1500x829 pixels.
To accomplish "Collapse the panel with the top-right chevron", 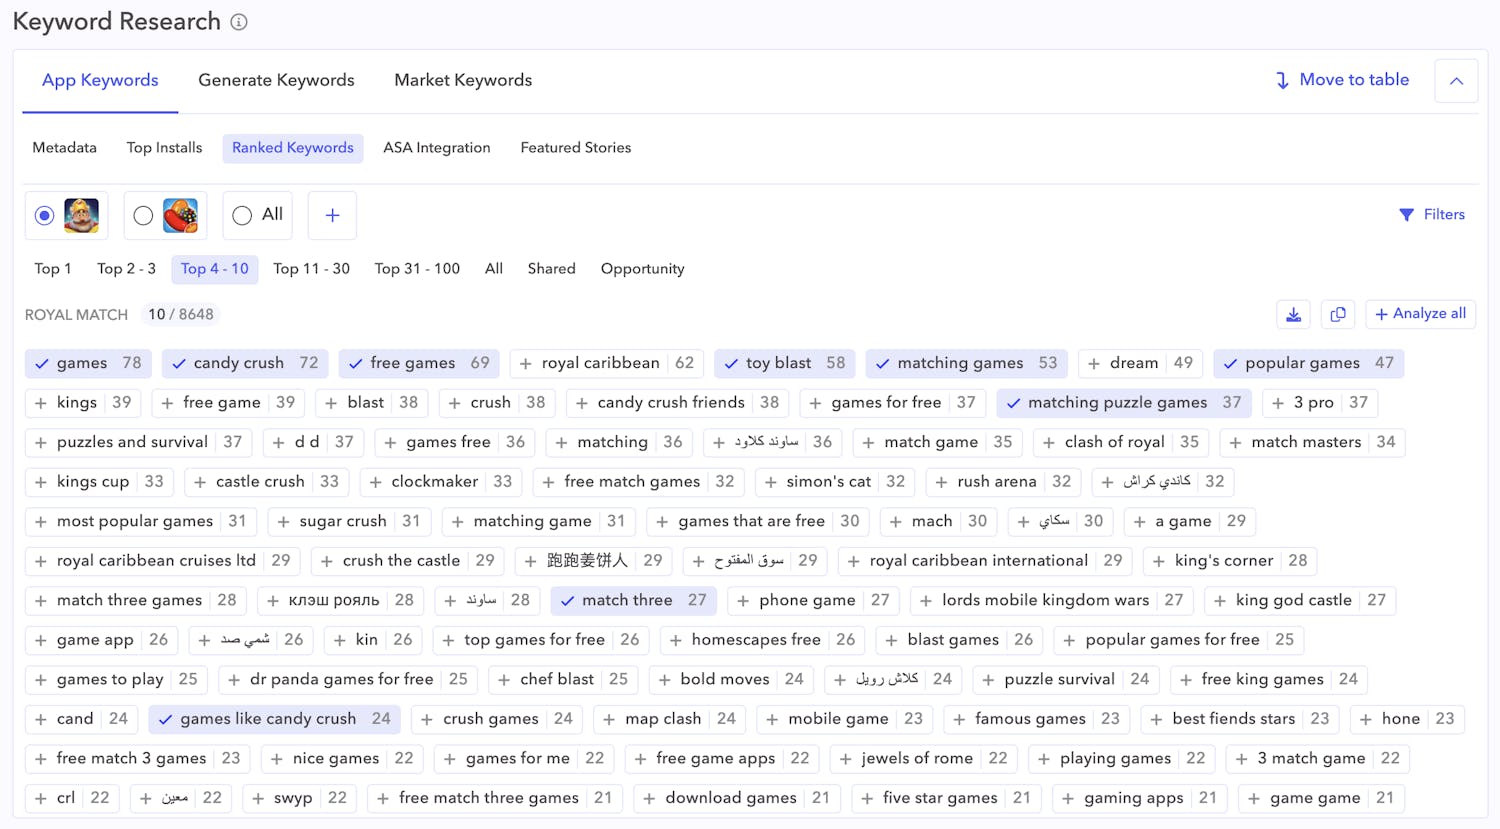I will pos(1456,80).
